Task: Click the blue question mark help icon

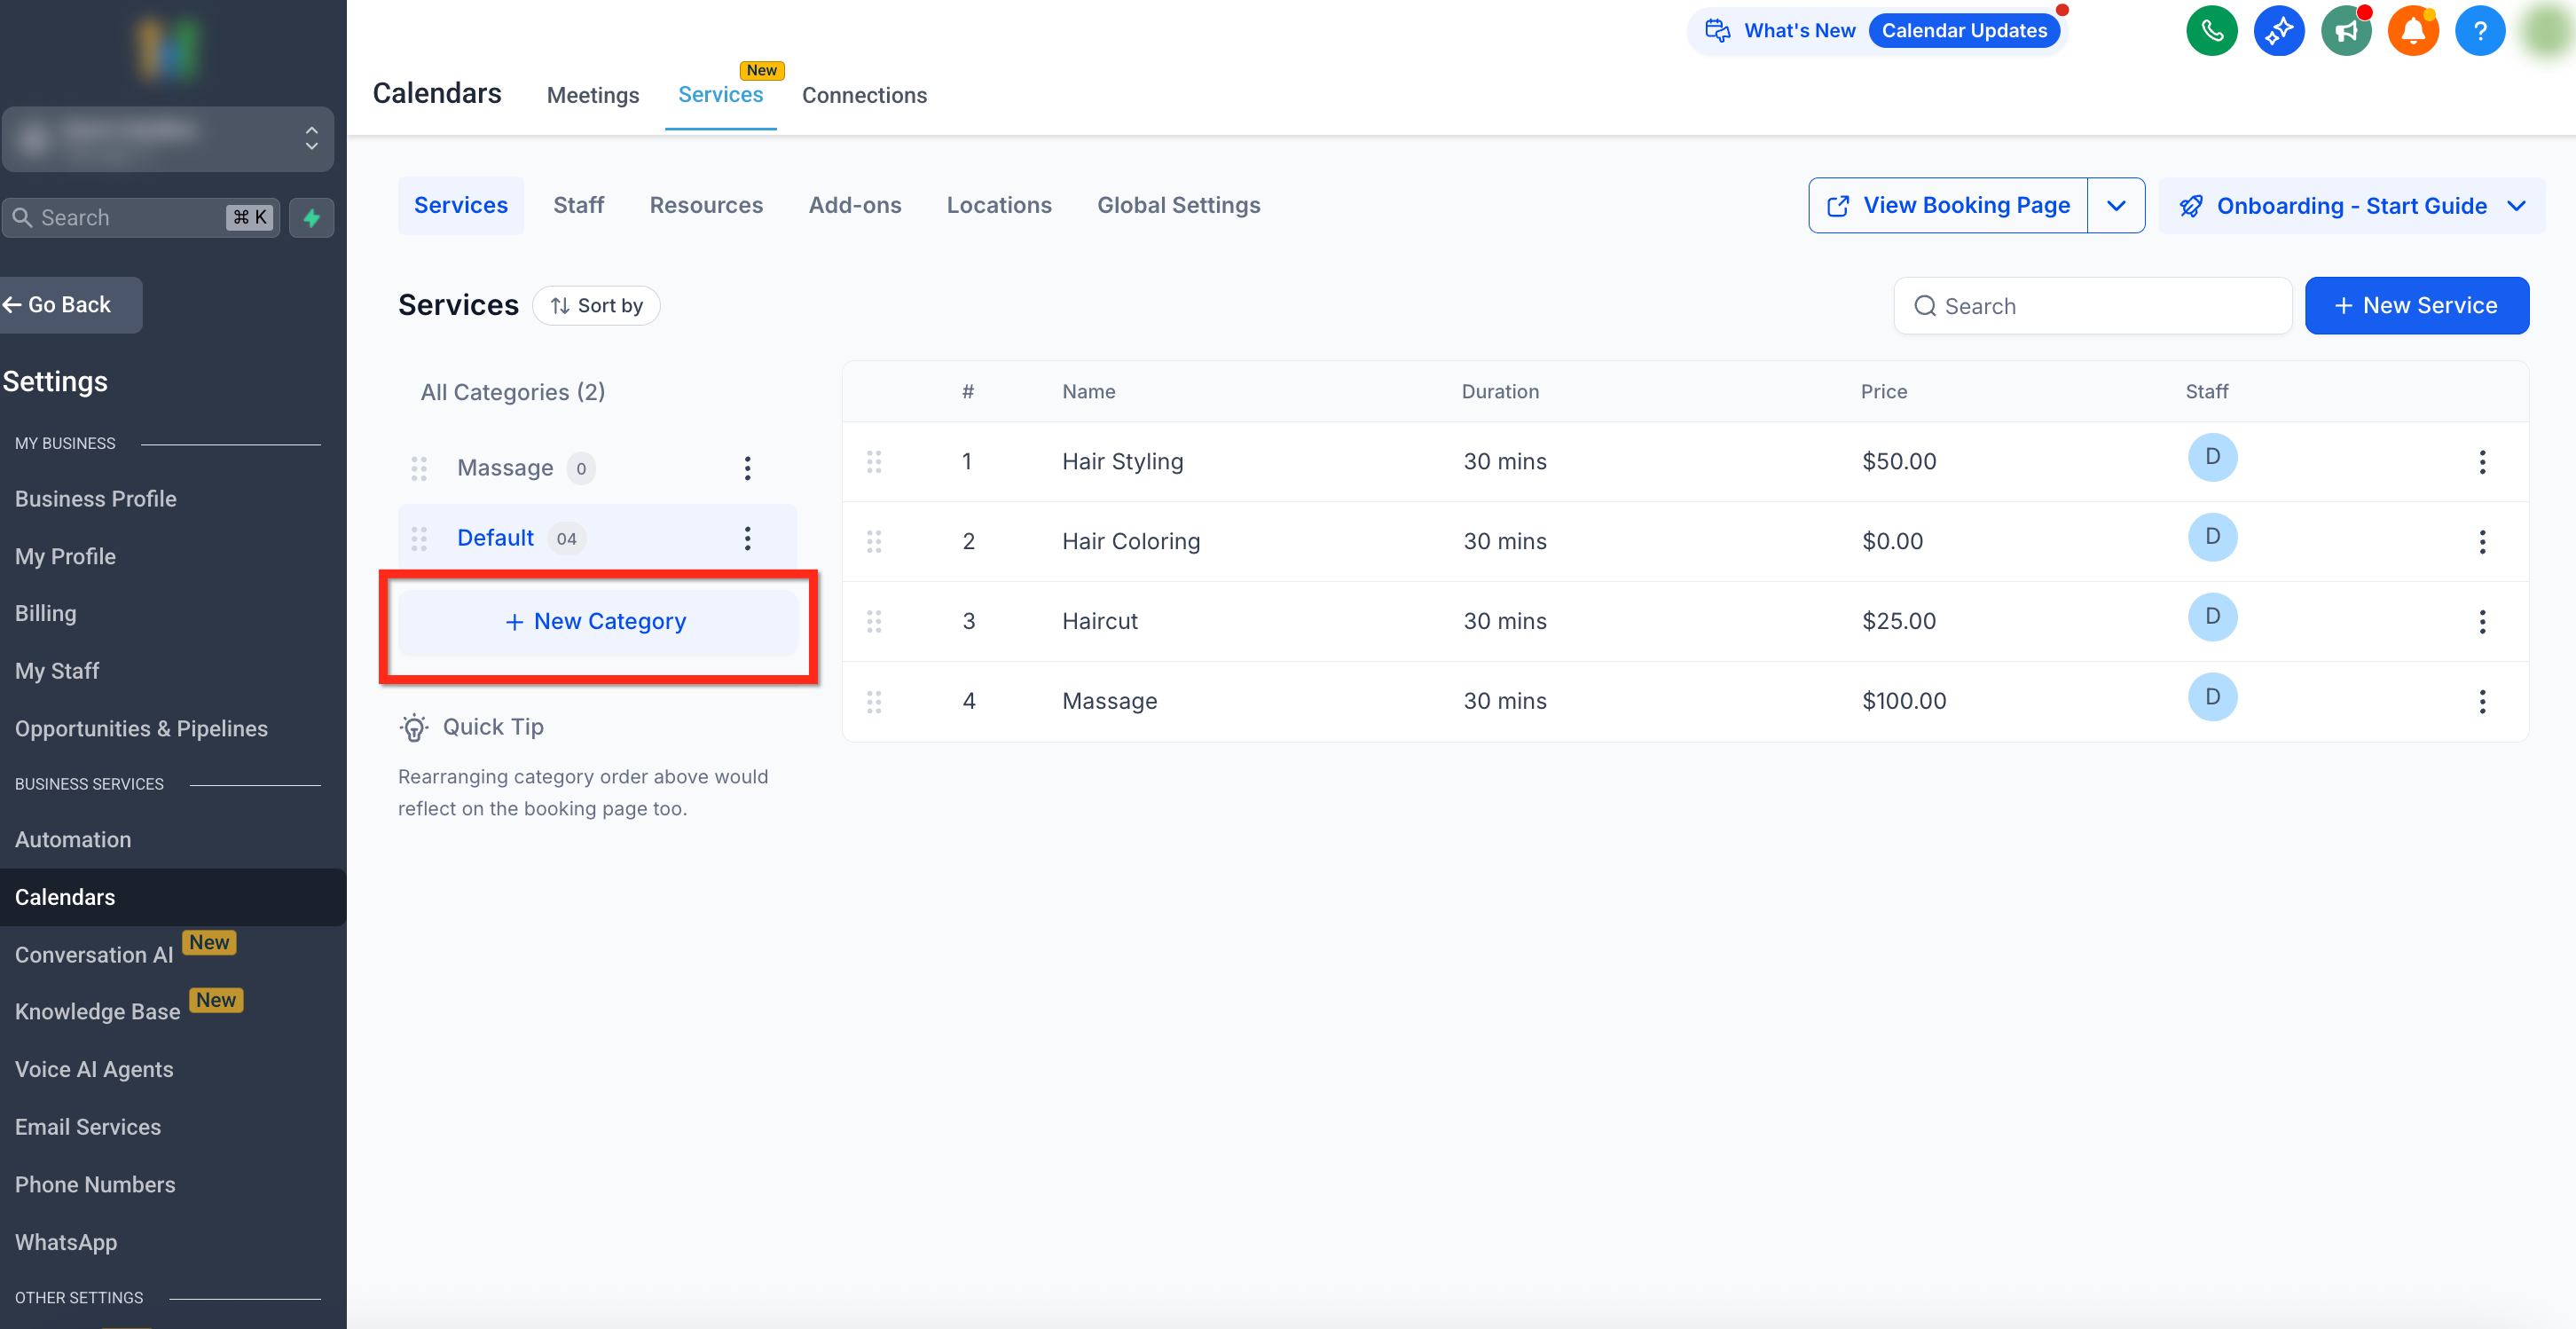Action: 2479,31
